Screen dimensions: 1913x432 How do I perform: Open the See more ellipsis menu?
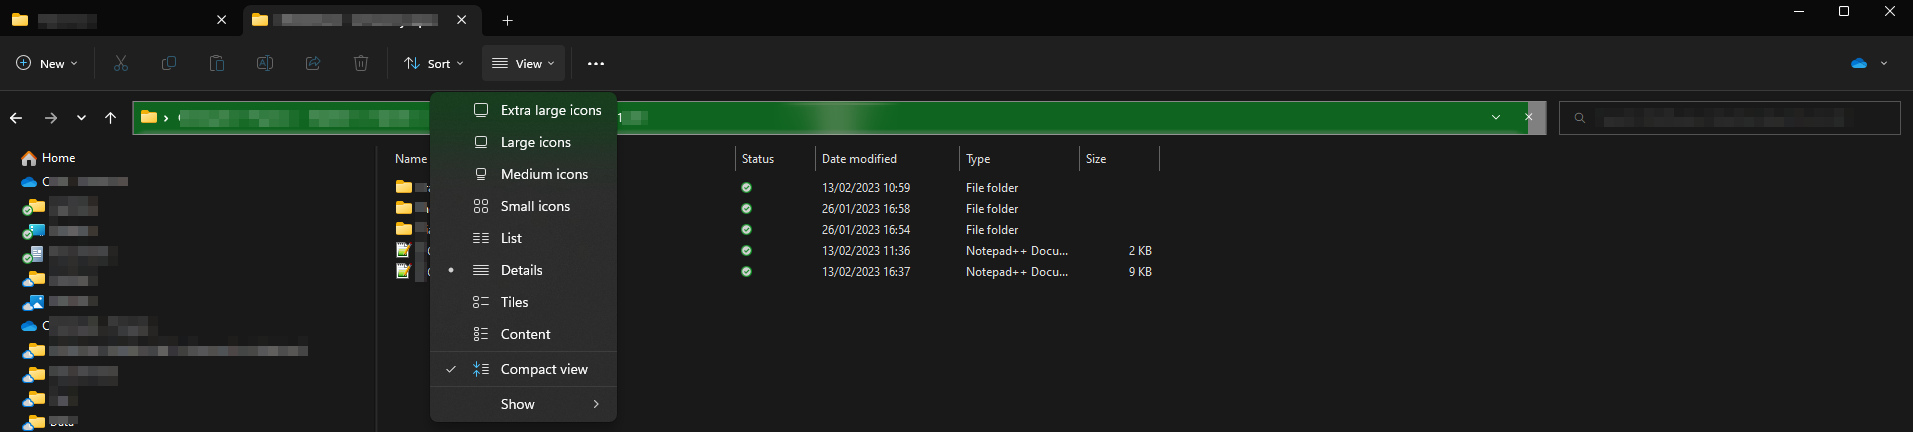(x=596, y=63)
